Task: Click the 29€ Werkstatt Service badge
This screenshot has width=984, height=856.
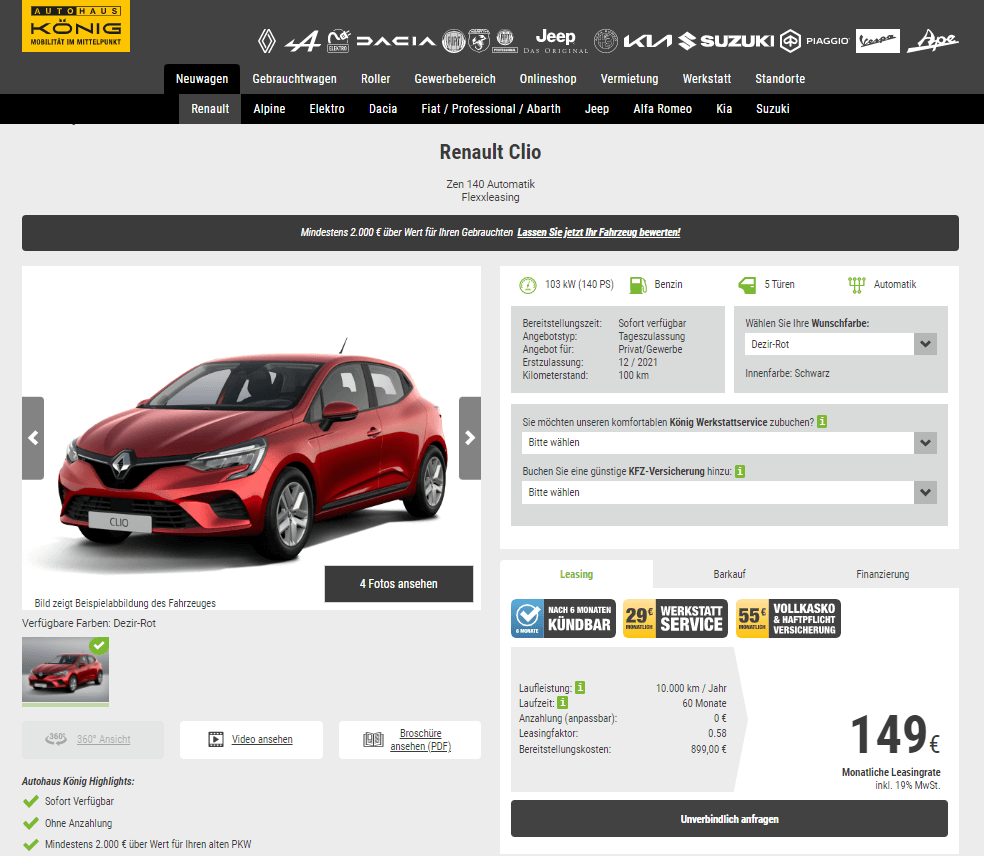Action: point(675,619)
